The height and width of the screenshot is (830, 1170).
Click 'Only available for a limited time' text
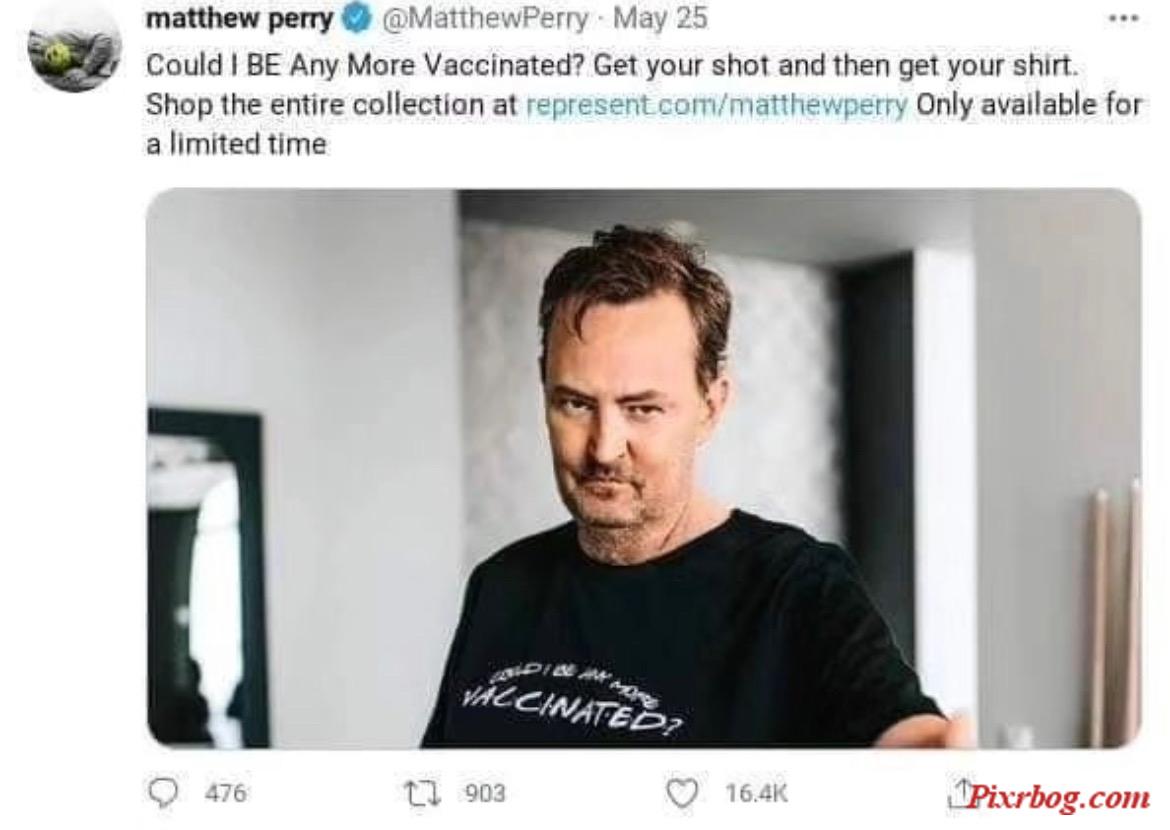(643, 124)
